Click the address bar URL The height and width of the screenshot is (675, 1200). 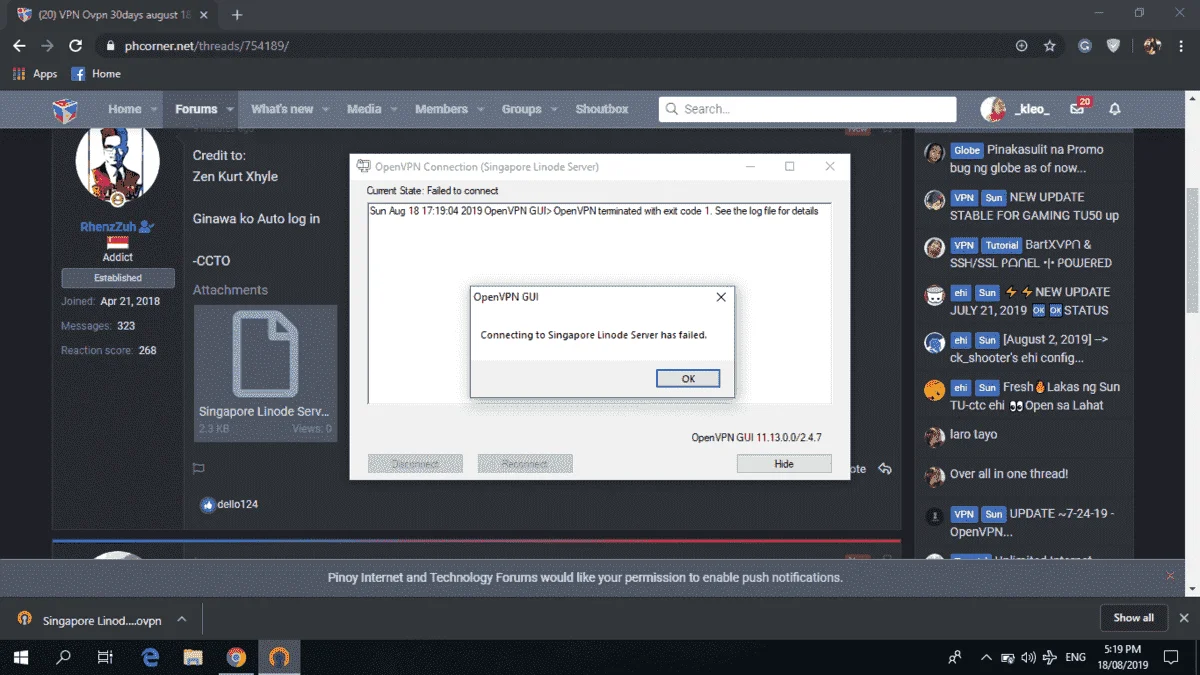(x=207, y=46)
